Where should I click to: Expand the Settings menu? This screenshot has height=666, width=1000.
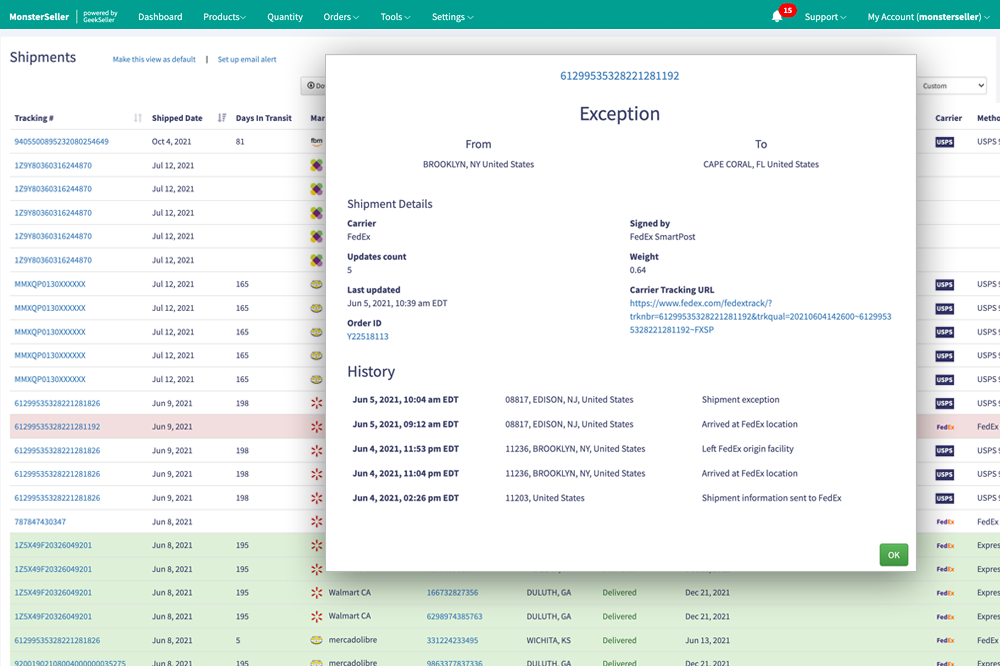452,17
